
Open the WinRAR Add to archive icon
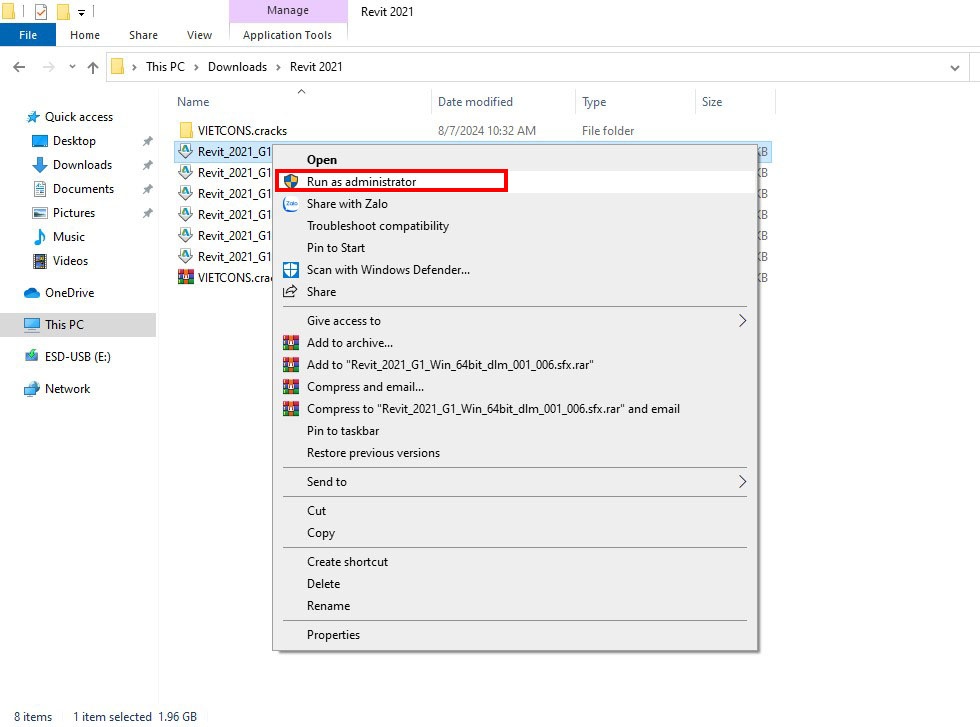(x=290, y=343)
